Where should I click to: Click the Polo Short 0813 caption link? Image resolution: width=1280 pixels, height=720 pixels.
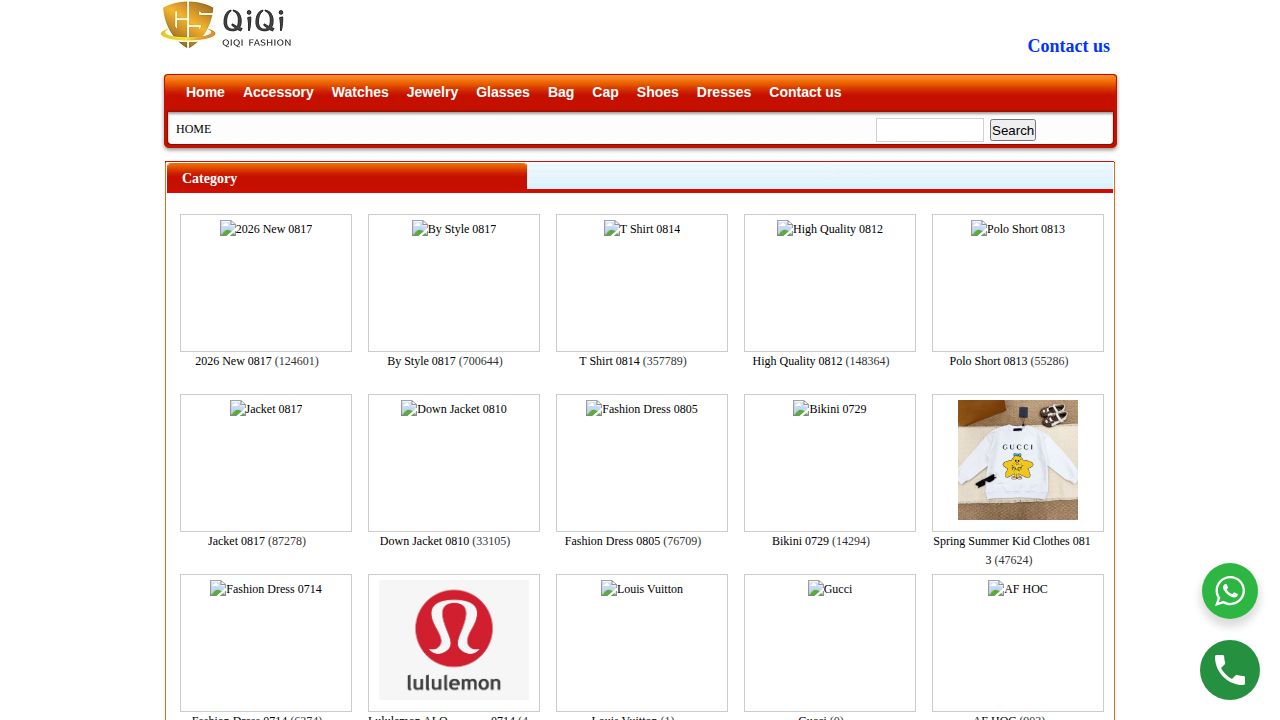pos(988,361)
